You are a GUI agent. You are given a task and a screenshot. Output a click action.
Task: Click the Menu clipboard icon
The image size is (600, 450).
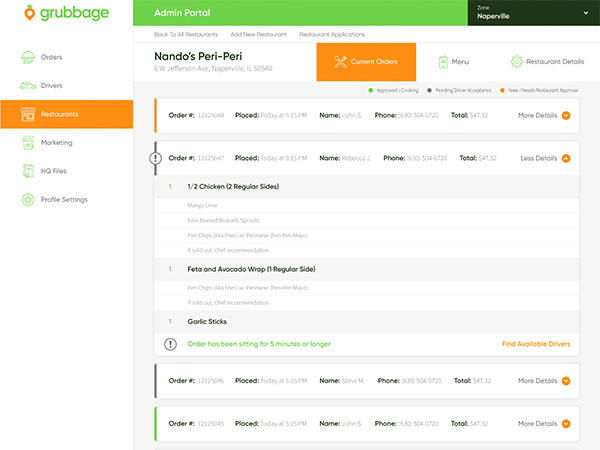(443, 62)
